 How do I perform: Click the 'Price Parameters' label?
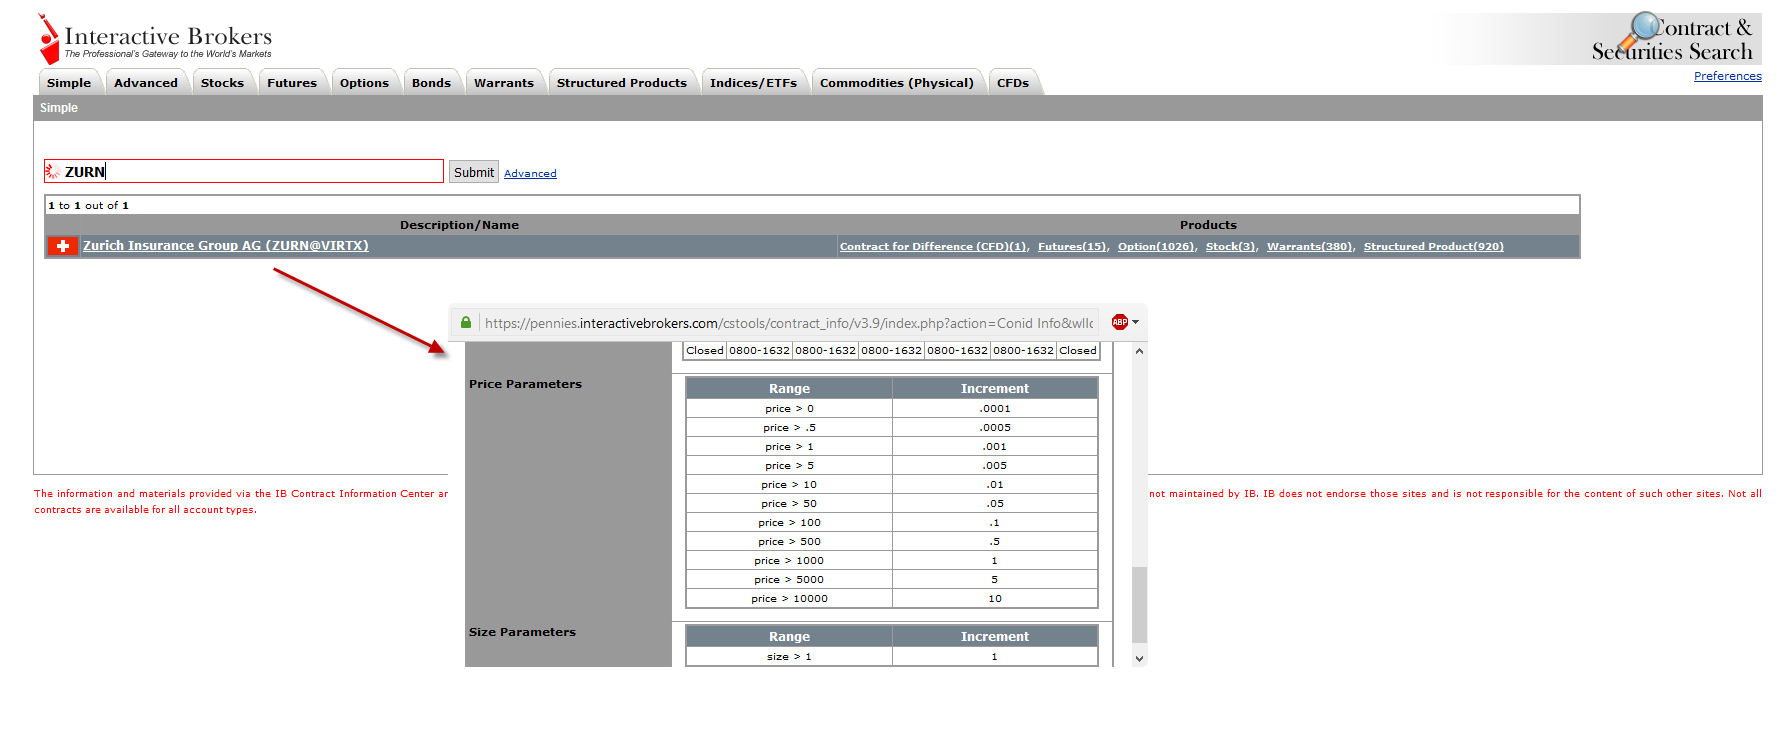click(x=525, y=384)
